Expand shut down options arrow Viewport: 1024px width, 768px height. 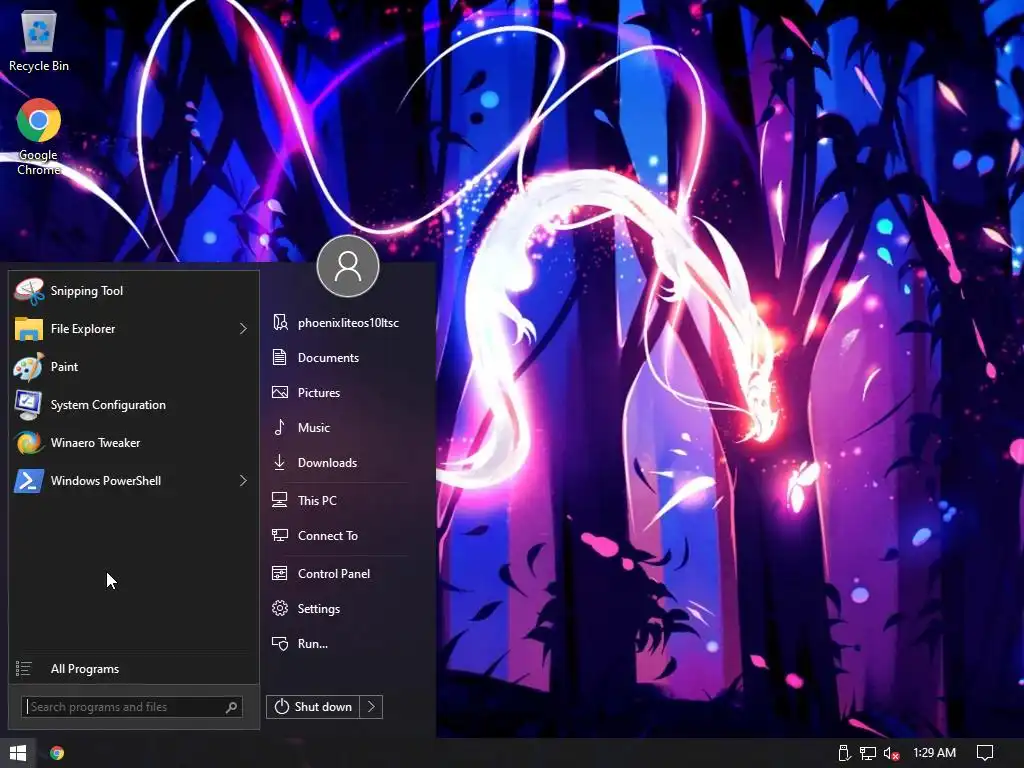pyautogui.click(x=371, y=707)
